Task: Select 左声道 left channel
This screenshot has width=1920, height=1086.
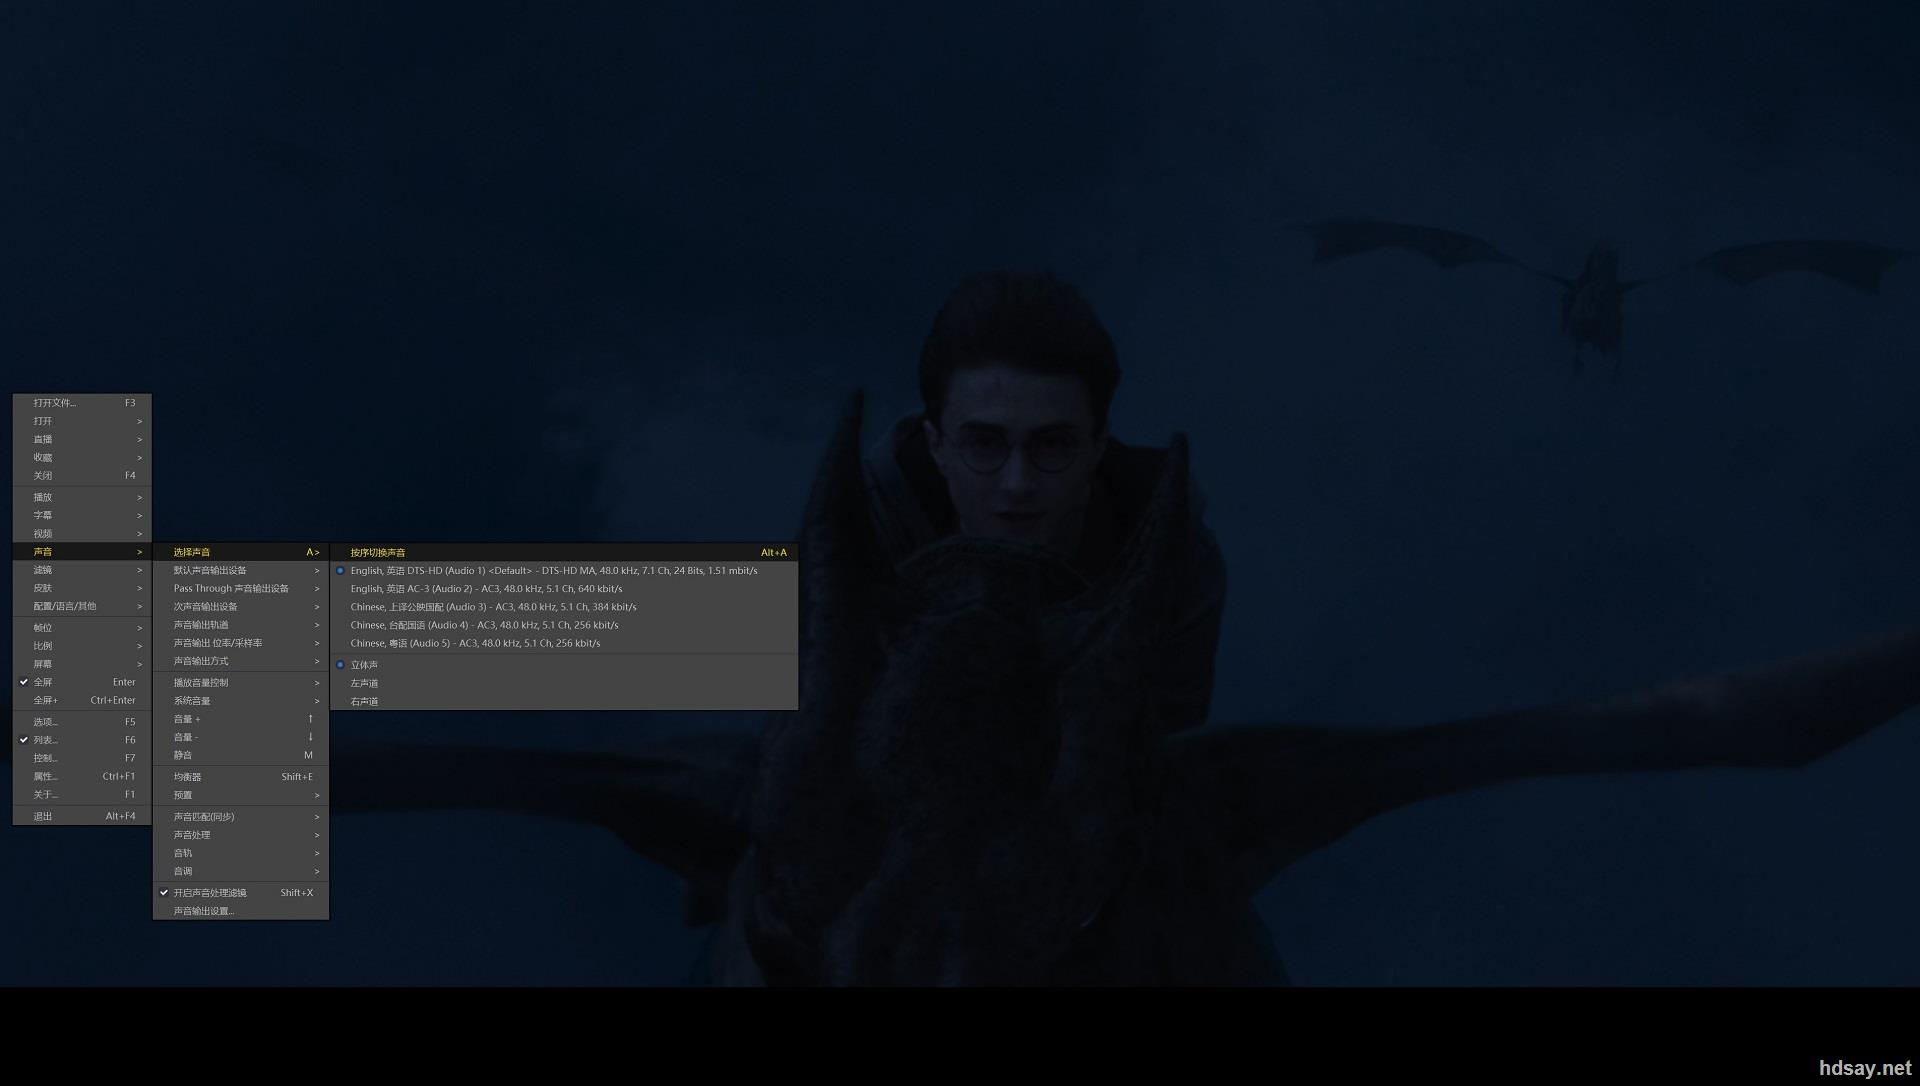Action: point(564,683)
